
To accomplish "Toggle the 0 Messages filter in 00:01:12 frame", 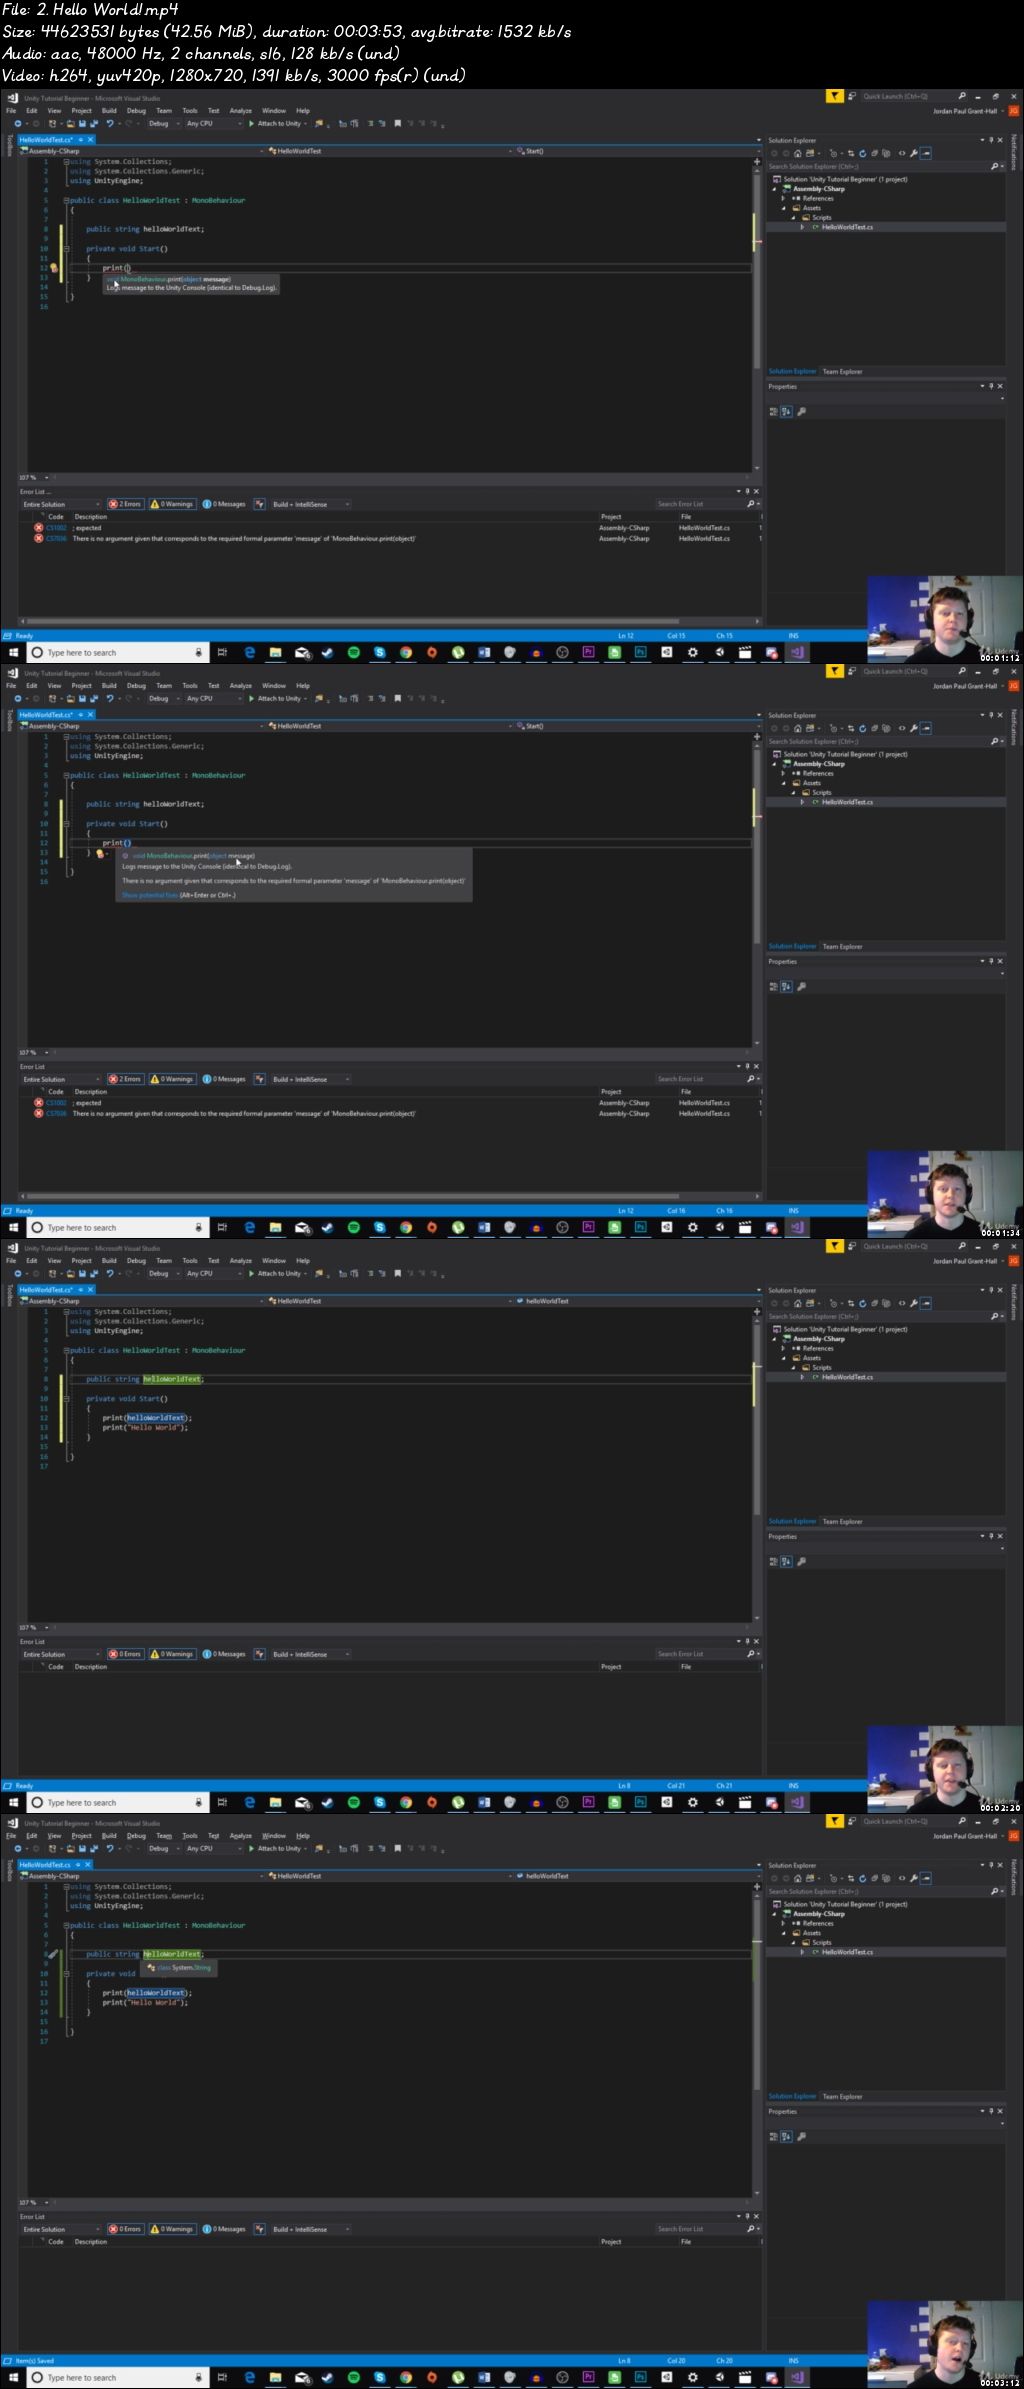I will tap(224, 504).
